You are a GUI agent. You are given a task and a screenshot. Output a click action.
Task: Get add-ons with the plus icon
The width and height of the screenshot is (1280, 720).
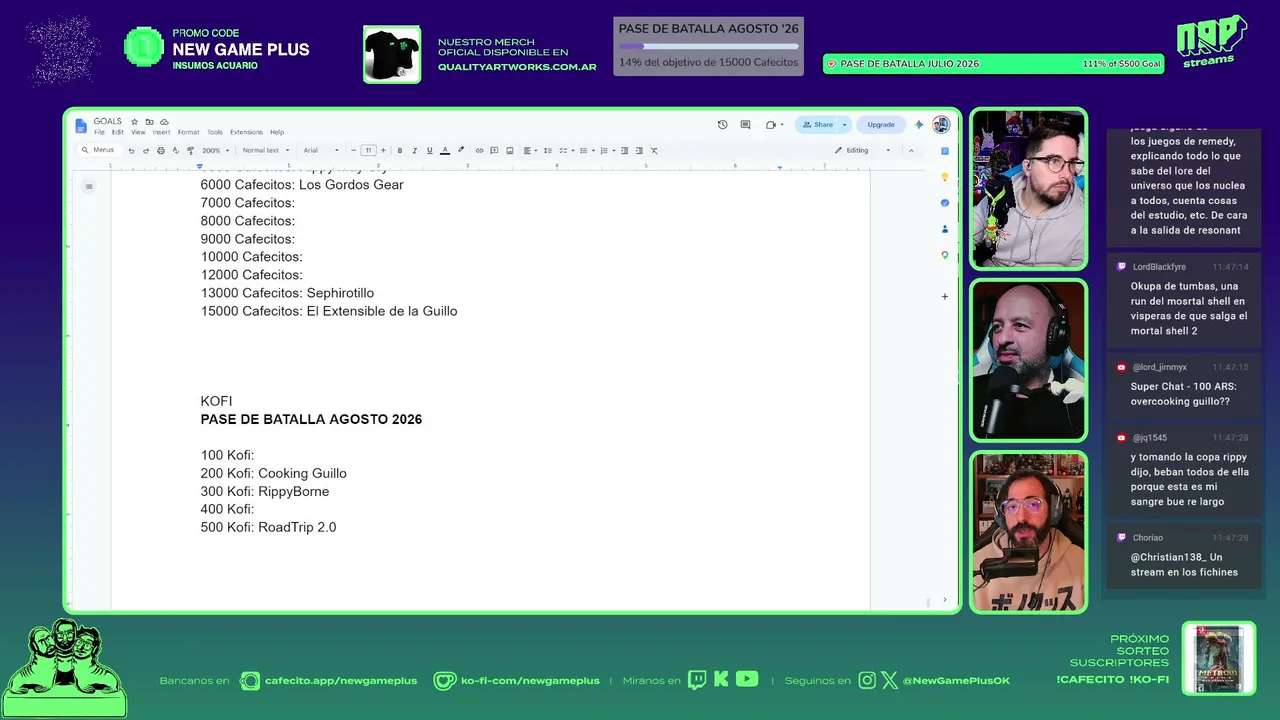click(945, 296)
